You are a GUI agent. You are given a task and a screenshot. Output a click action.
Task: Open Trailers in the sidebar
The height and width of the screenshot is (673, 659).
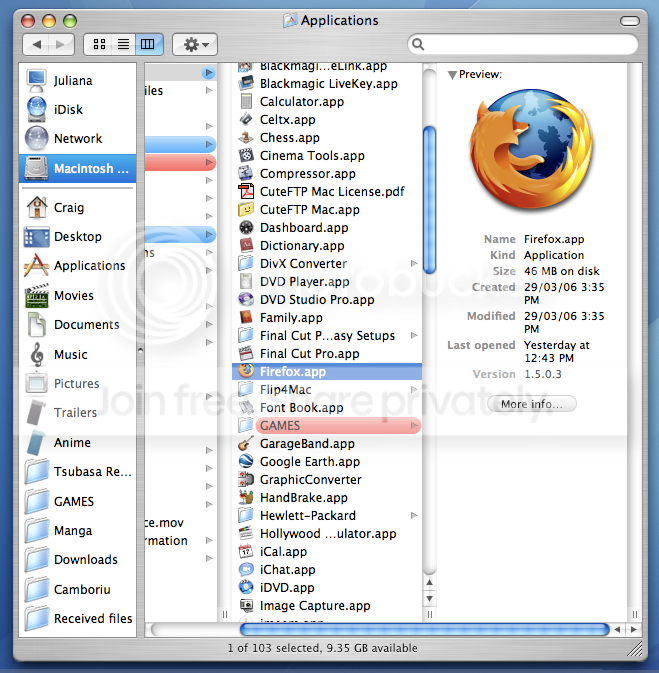pyautogui.click(x=78, y=412)
